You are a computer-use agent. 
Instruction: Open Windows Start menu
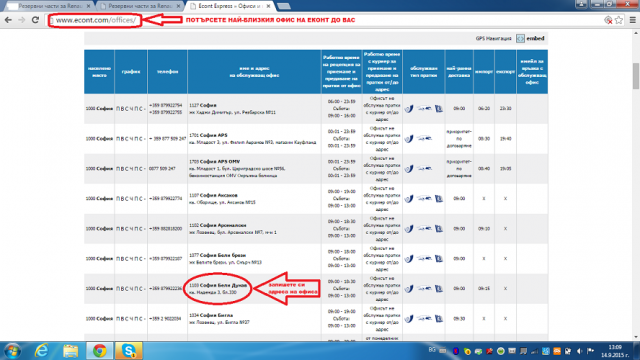(x=12, y=351)
